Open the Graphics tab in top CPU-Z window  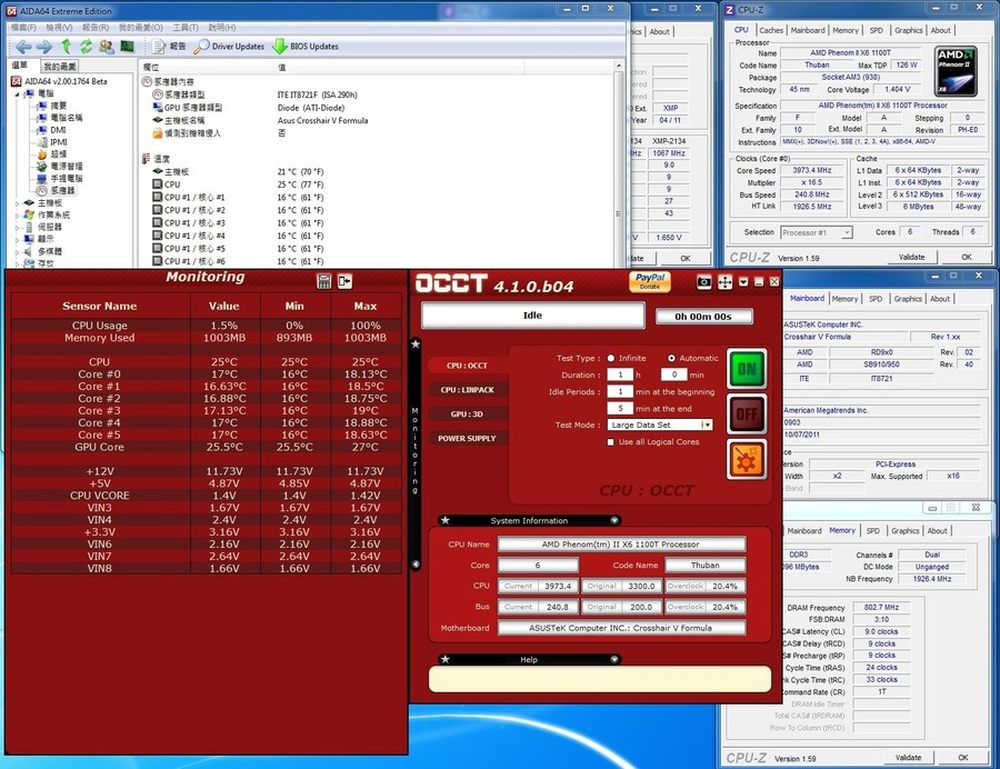(908, 31)
